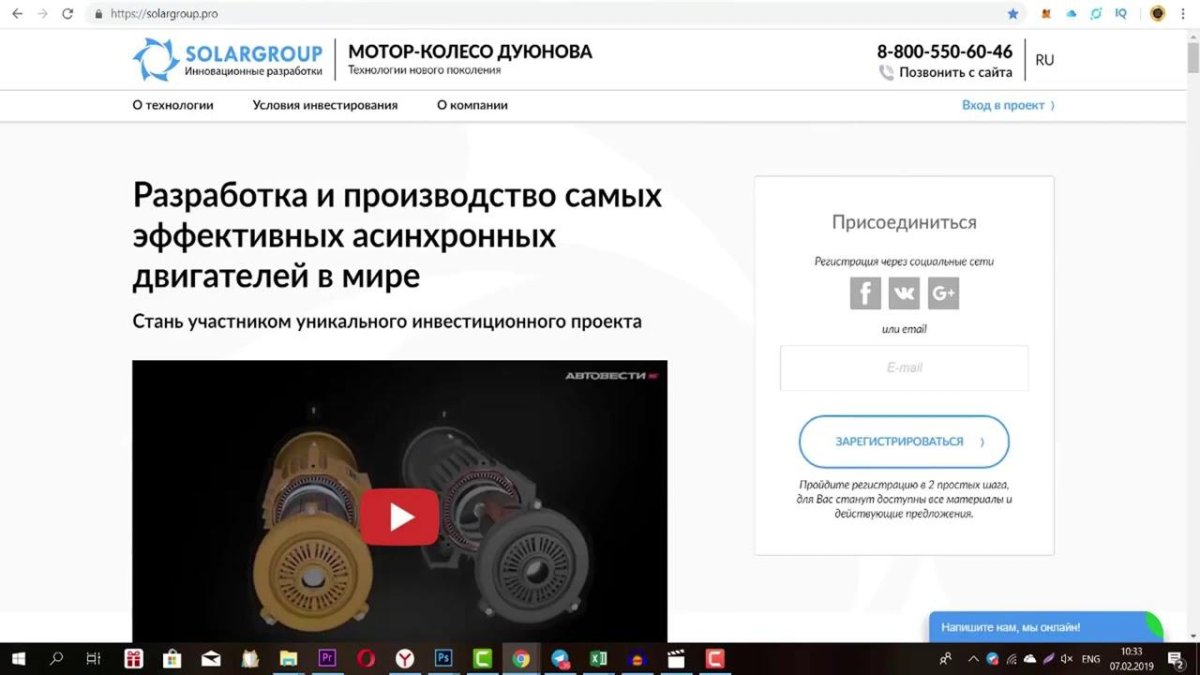This screenshot has width=1200, height=675.
Task: Open 'О технологии' menu item
Action: click(173, 105)
